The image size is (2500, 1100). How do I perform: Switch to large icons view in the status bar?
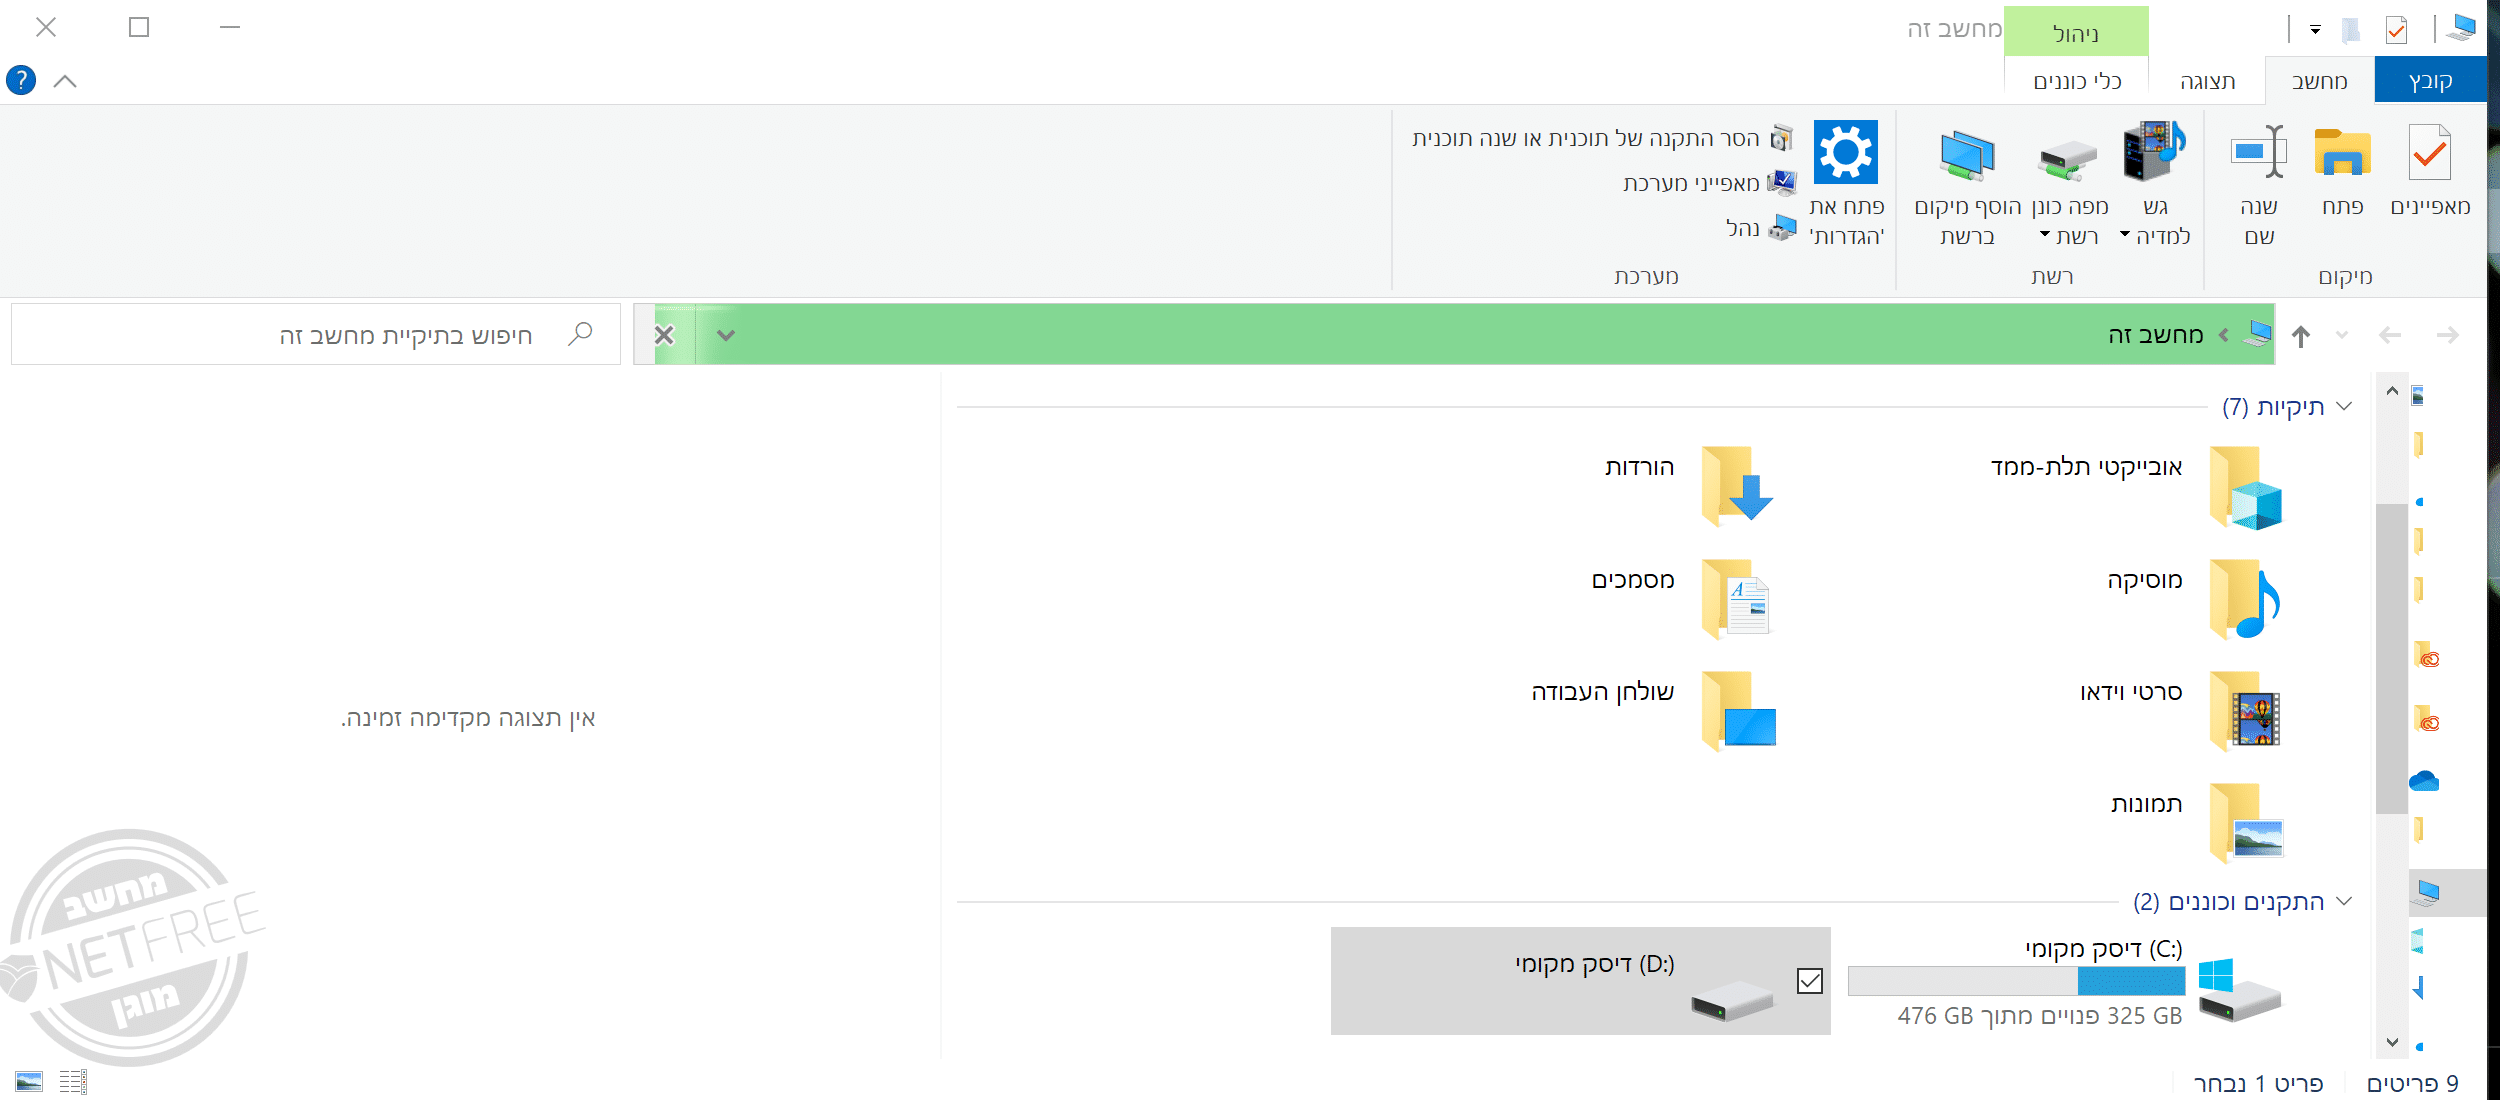pyautogui.click(x=29, y=1081)
